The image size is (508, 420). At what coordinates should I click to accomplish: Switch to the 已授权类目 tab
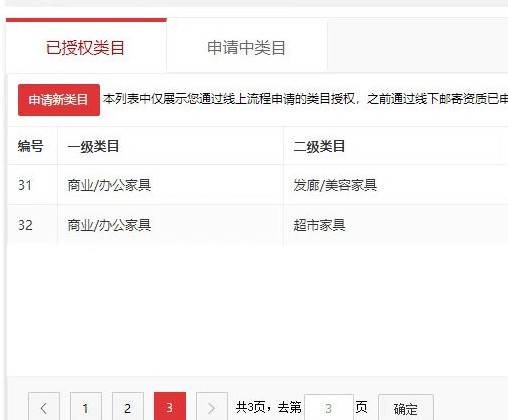pos(86,46)
